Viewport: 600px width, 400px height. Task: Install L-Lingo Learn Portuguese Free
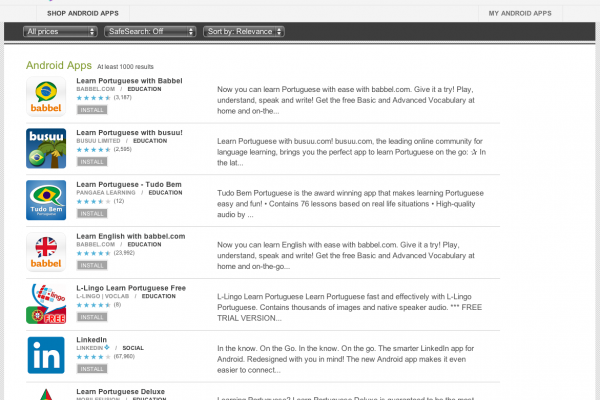(92, 317)
